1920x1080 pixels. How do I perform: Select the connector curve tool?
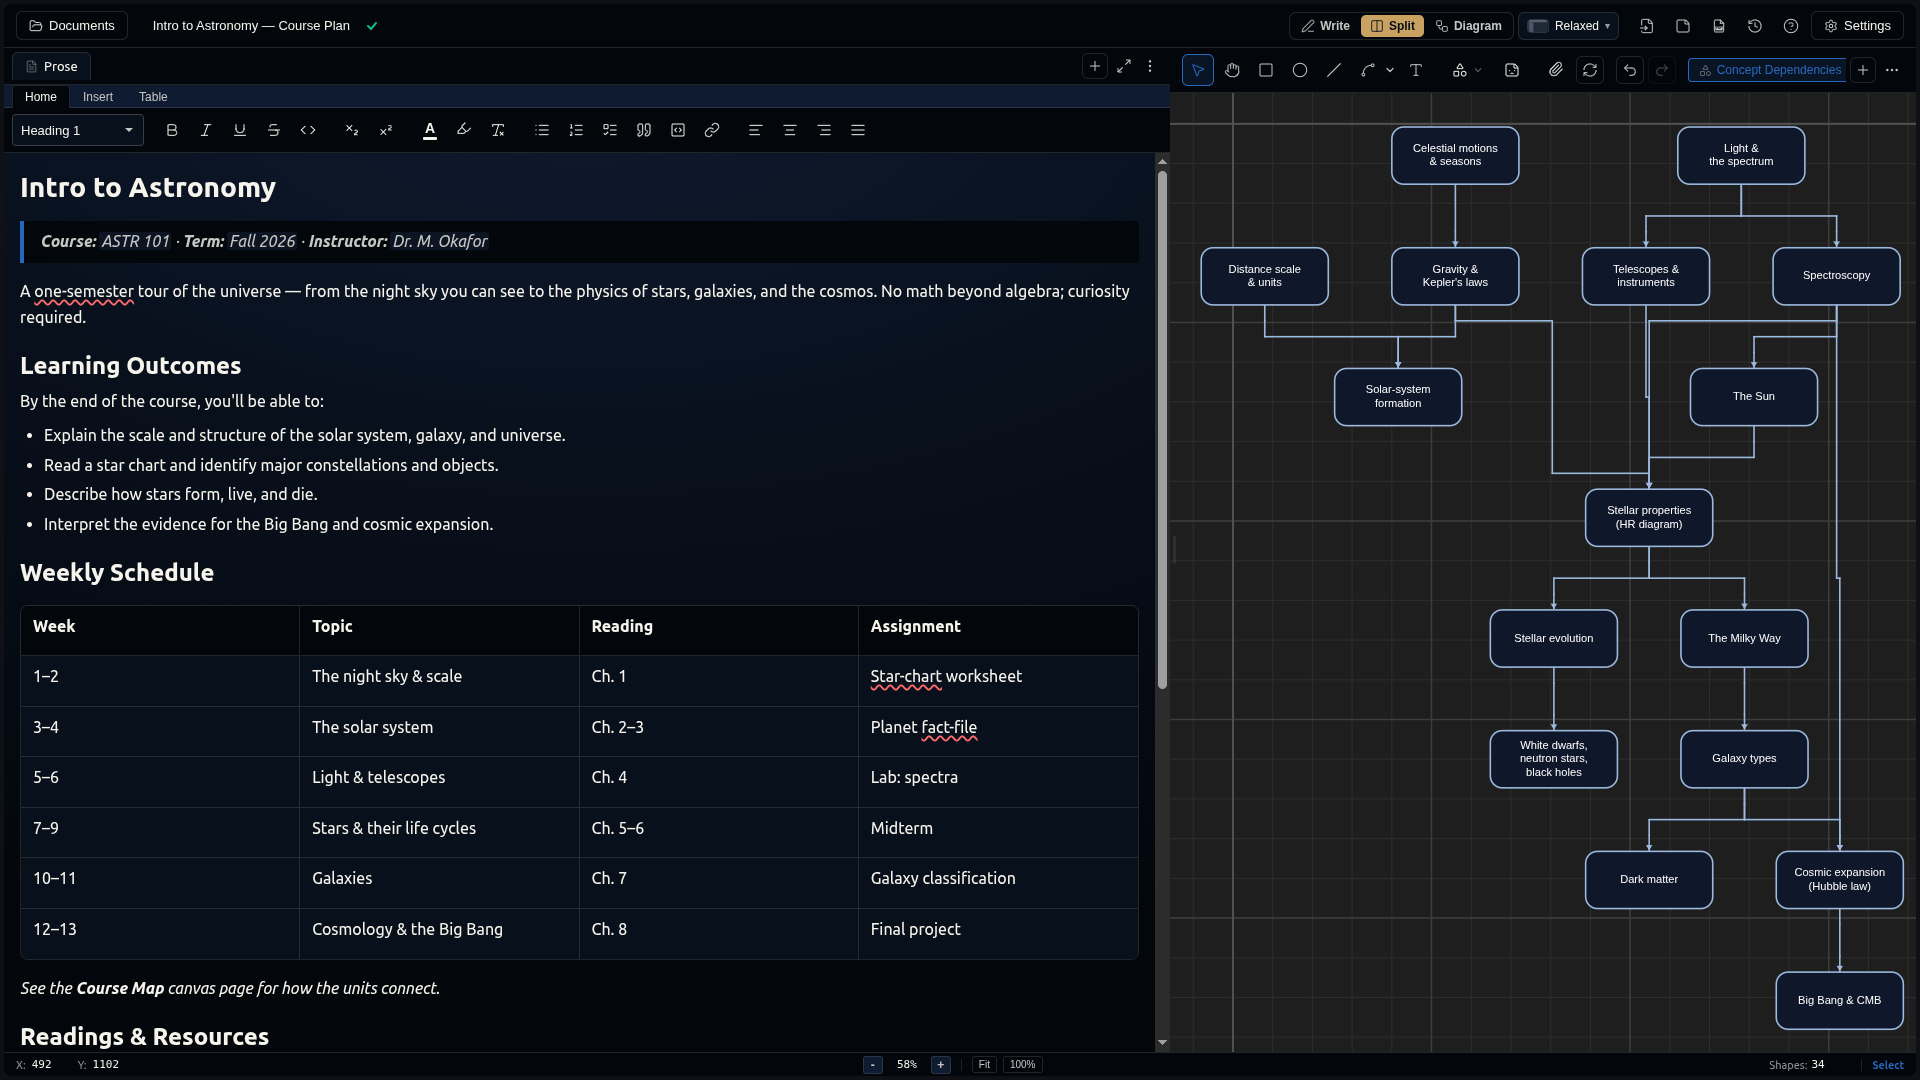[1368, 70]
